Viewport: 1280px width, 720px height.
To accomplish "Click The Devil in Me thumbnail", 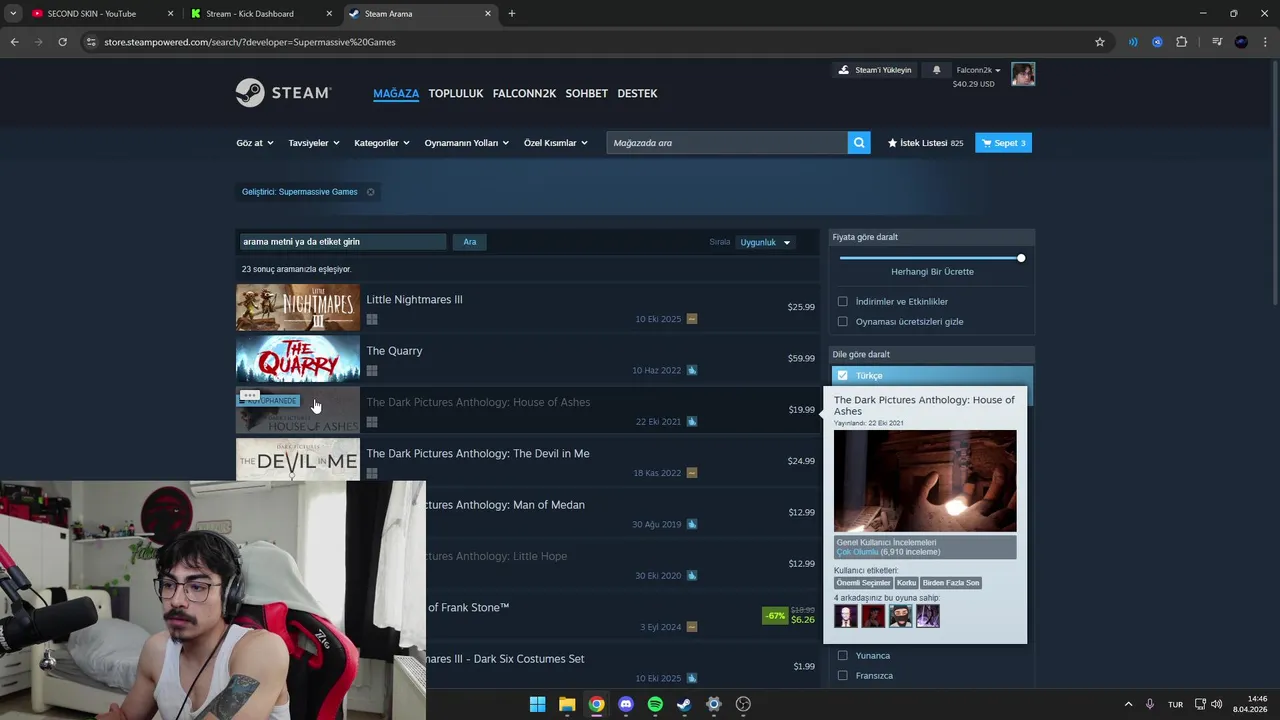I will click(297, 460).
